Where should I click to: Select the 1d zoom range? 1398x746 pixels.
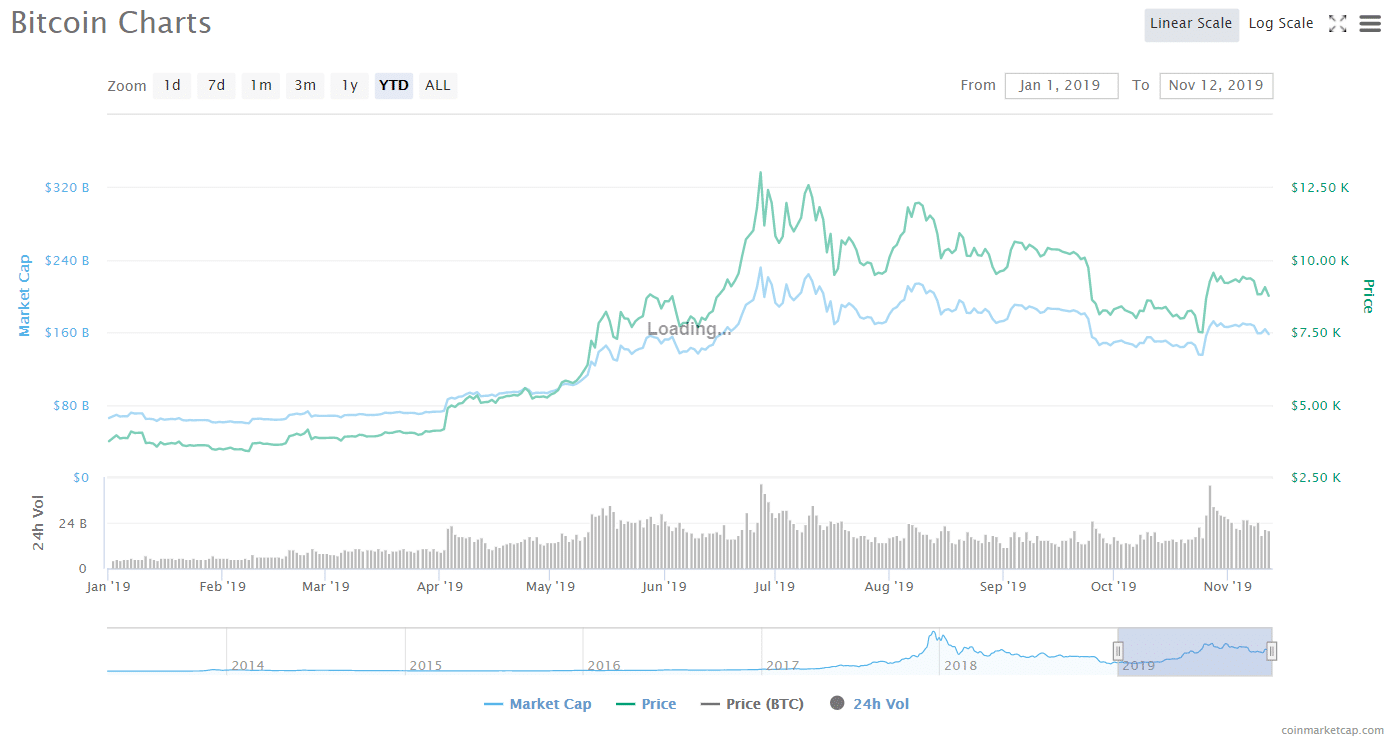172,86
